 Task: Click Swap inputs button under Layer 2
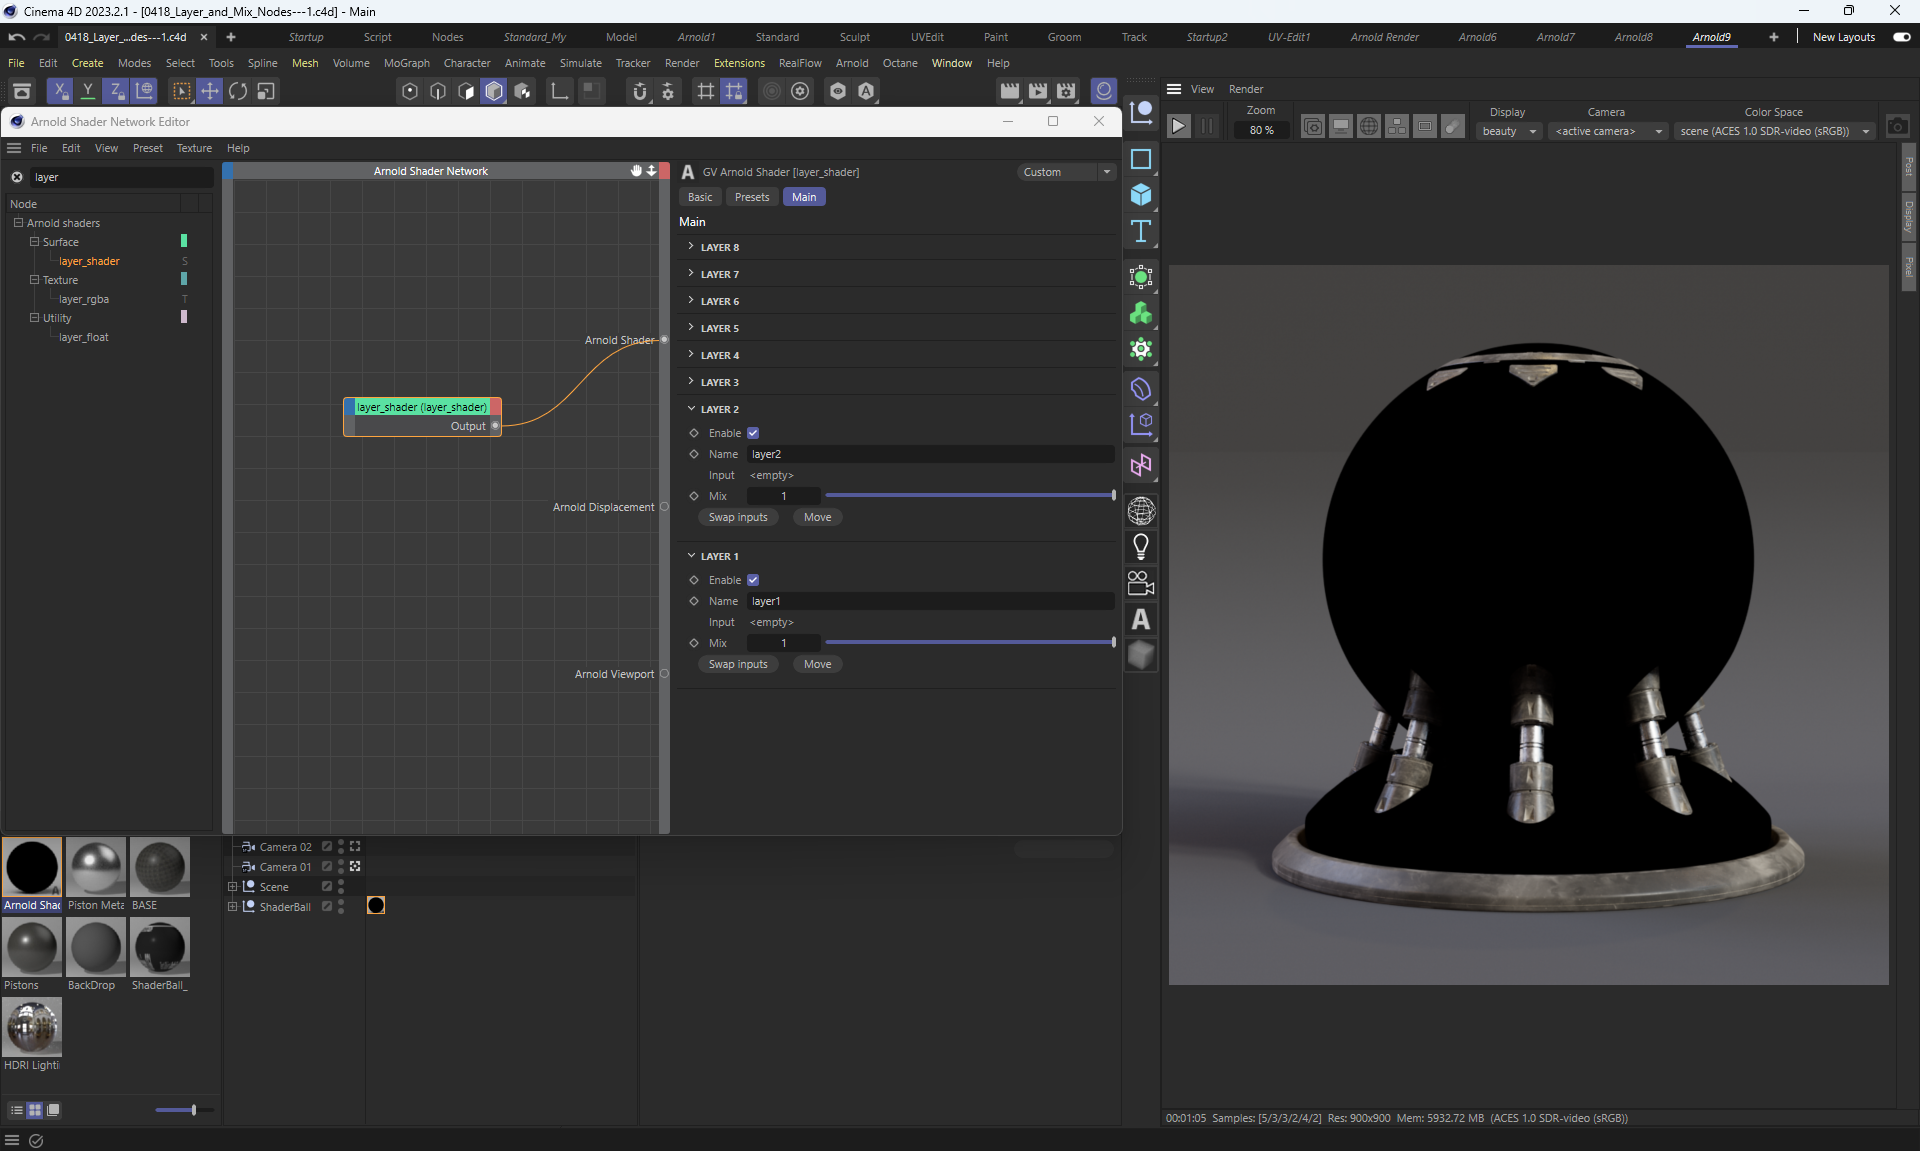(x=738, y=517)
